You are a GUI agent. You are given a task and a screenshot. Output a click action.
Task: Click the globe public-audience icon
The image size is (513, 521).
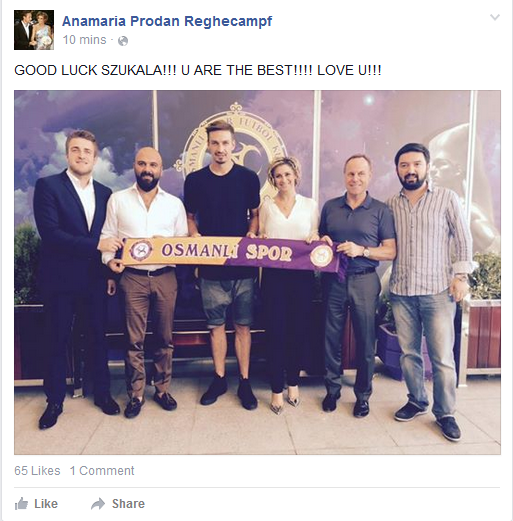point(123,41)
